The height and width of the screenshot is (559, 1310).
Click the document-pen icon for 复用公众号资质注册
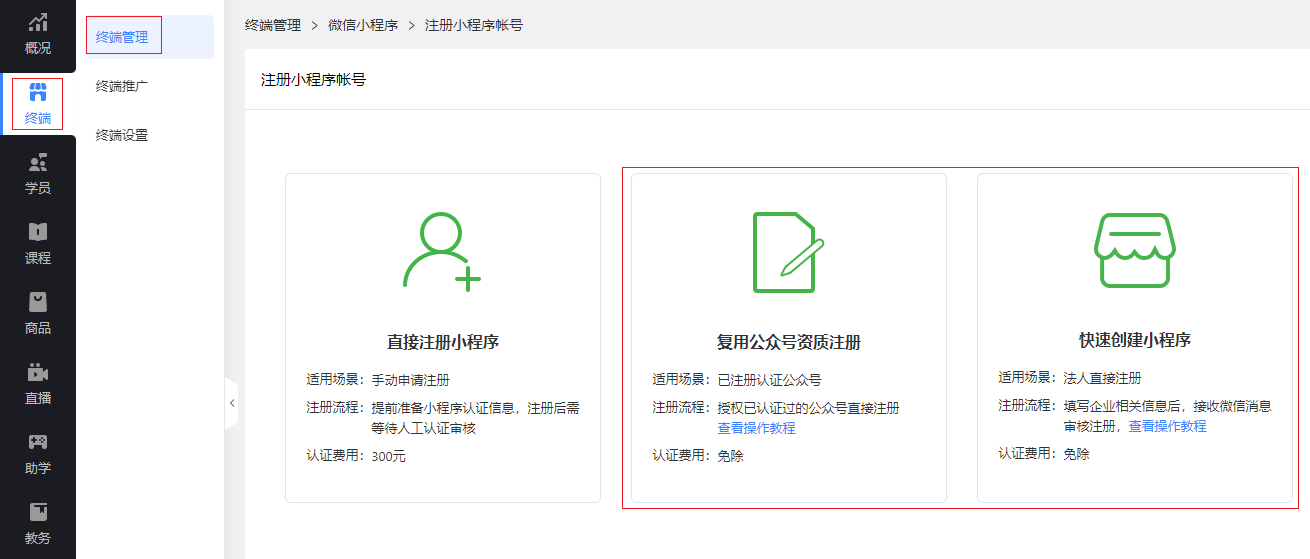[788, 252]
